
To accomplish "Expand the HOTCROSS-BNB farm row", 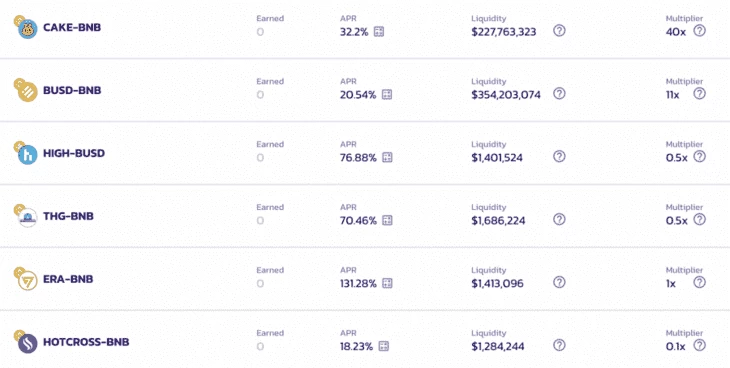I will coord(365,342).
